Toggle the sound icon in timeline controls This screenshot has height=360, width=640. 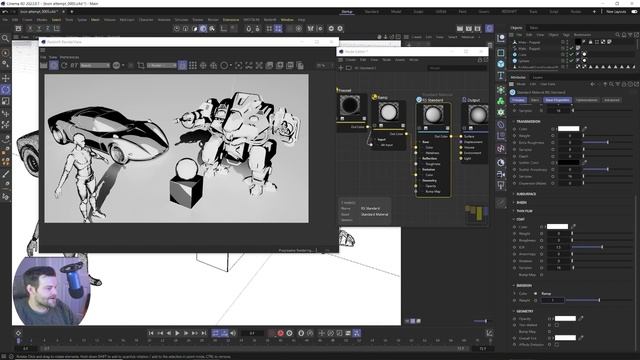click(233, 333)
